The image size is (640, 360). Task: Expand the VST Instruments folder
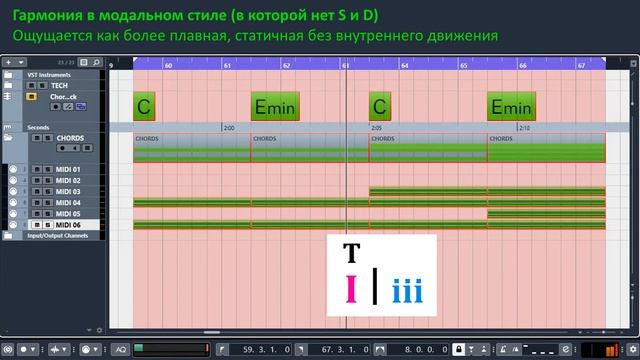pos(8,75)
